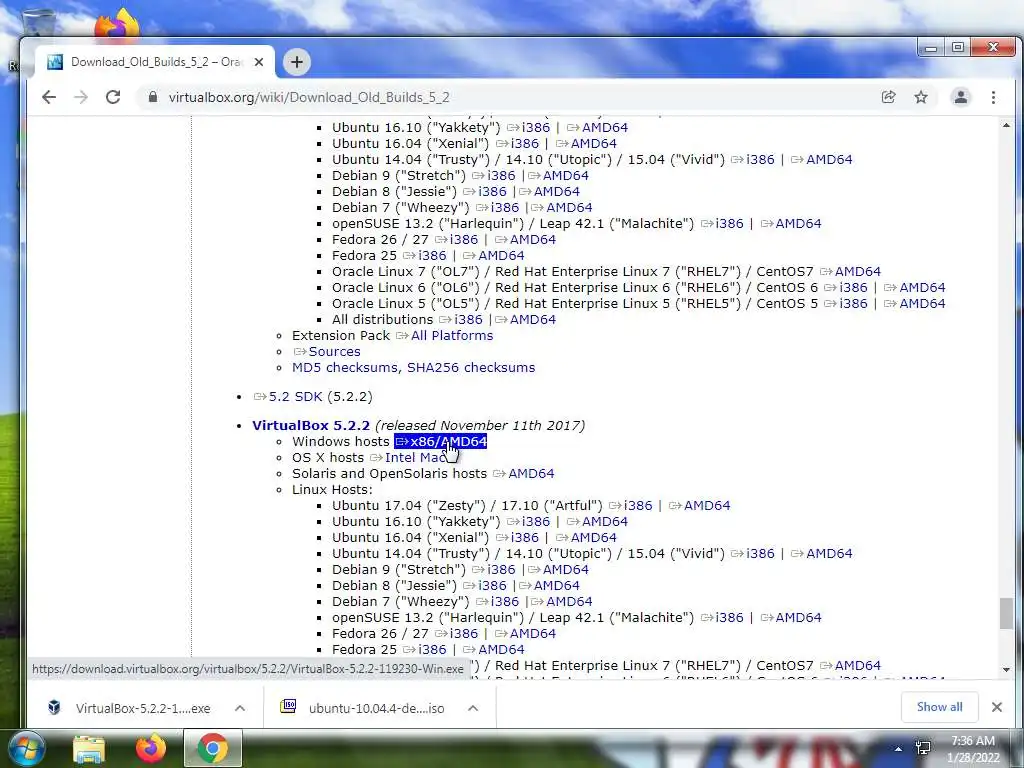This screenshot has width=1024, height=768.
Task: Open upper All distributions AMD64 link
Action: coord(526,319)
